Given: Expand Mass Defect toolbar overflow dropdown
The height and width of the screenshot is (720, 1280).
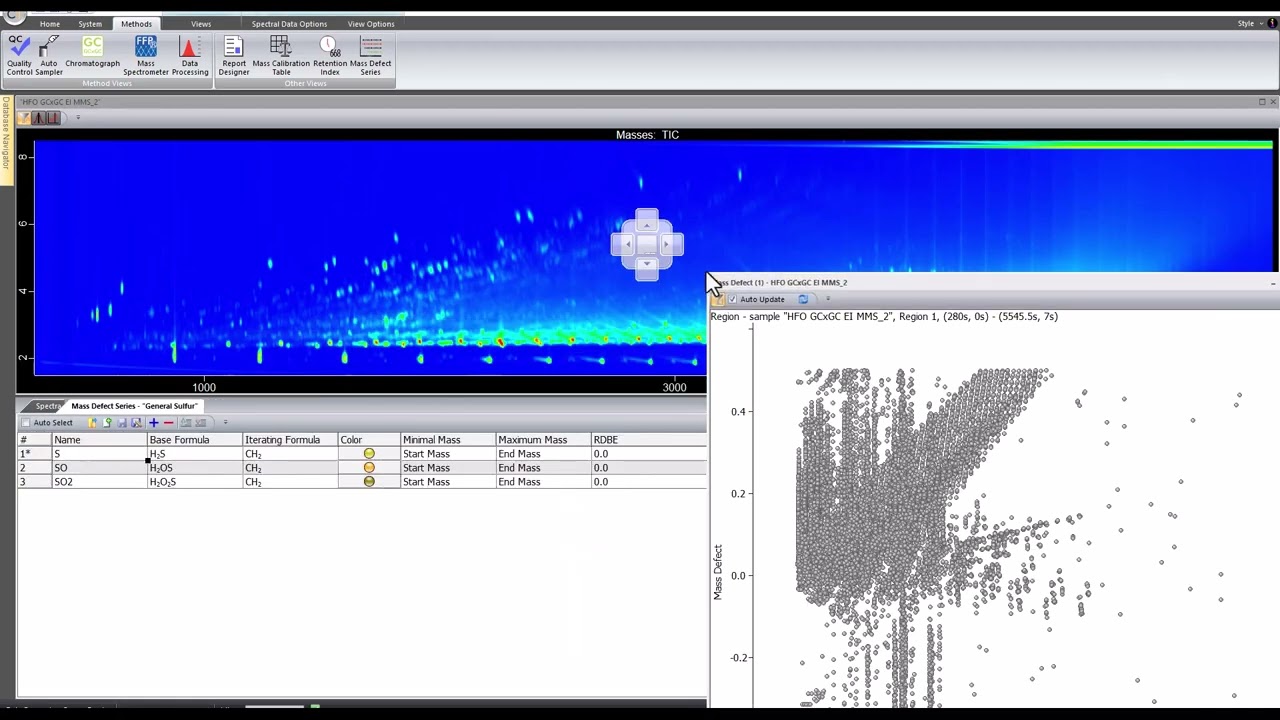Looking at the screenshot, I should coord(827,299).
